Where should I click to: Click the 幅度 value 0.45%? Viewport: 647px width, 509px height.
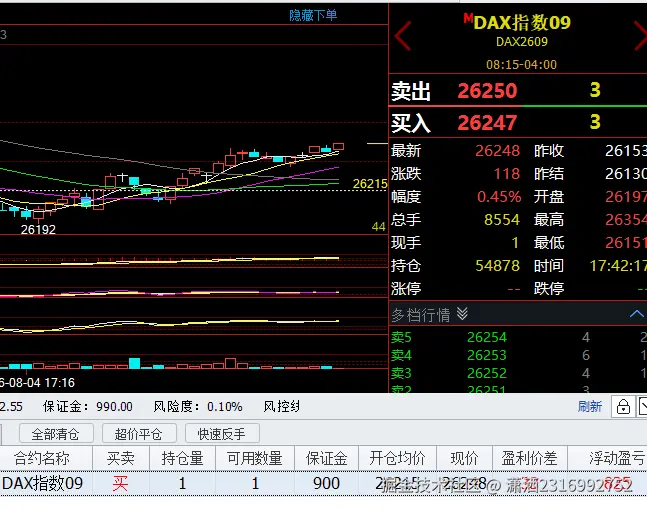coord(499,197)
